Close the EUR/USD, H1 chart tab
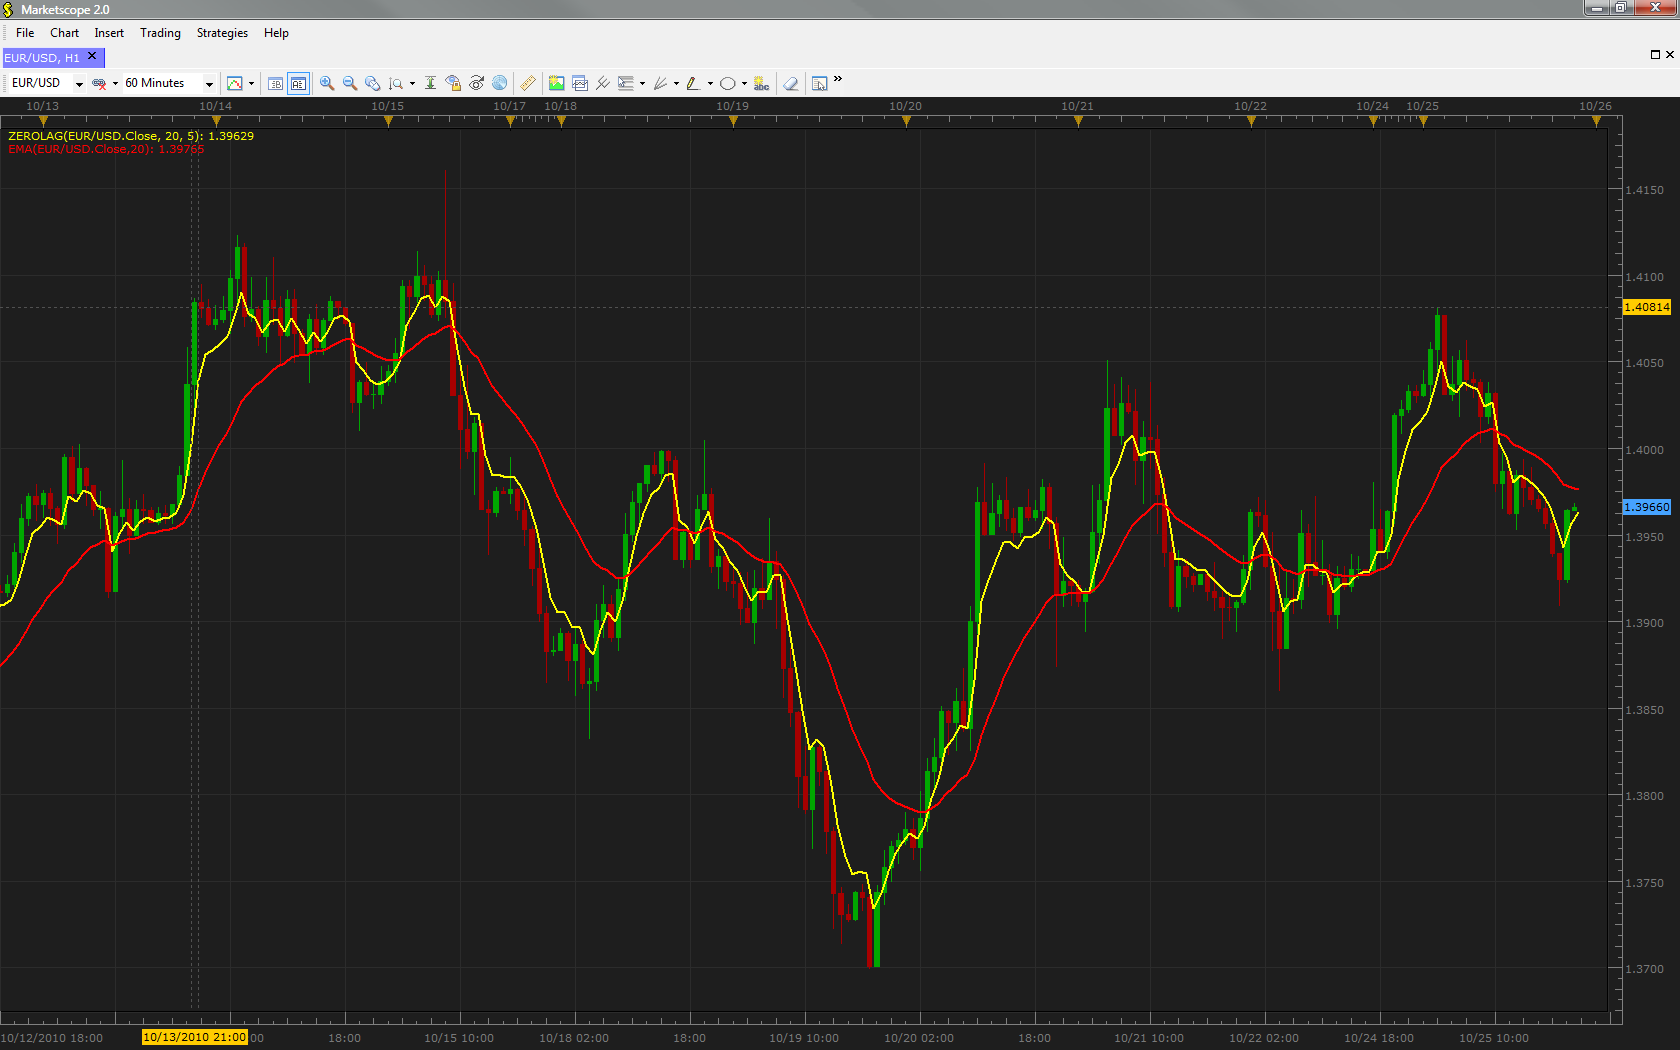The image size is (1680, 1050). pos(92,57)
